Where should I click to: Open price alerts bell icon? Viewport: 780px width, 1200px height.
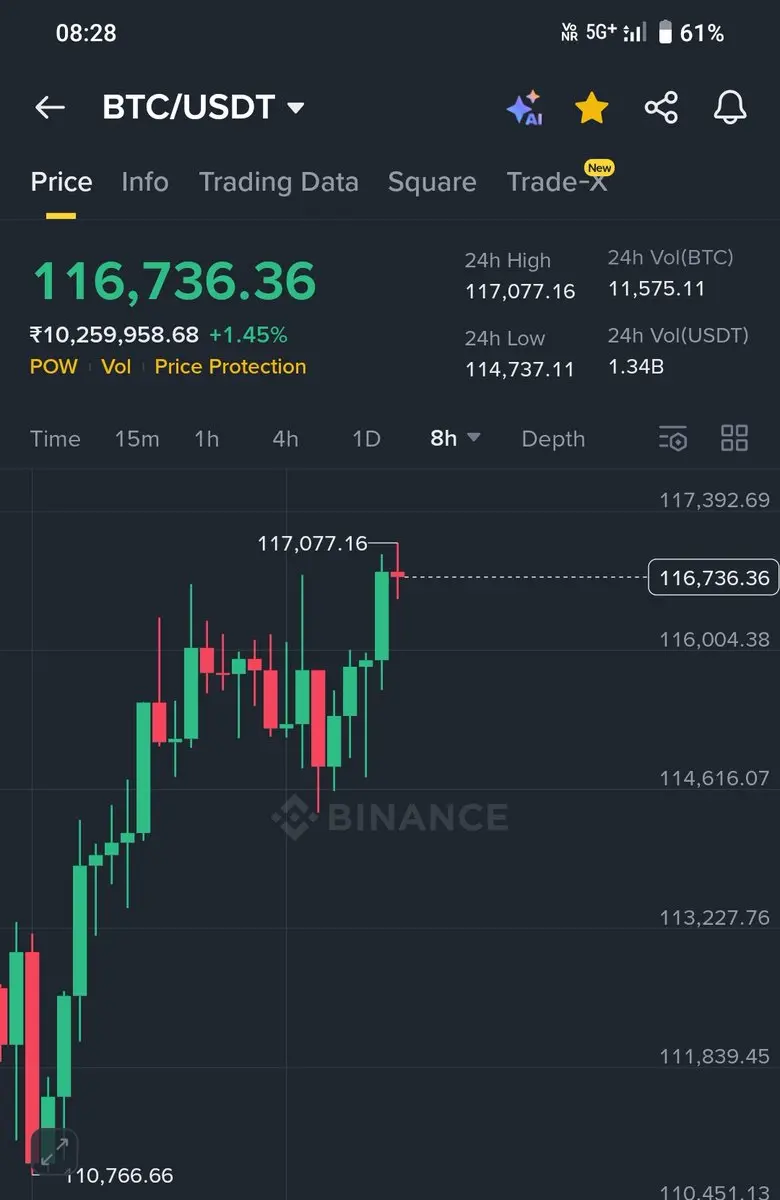pos(730,108)
